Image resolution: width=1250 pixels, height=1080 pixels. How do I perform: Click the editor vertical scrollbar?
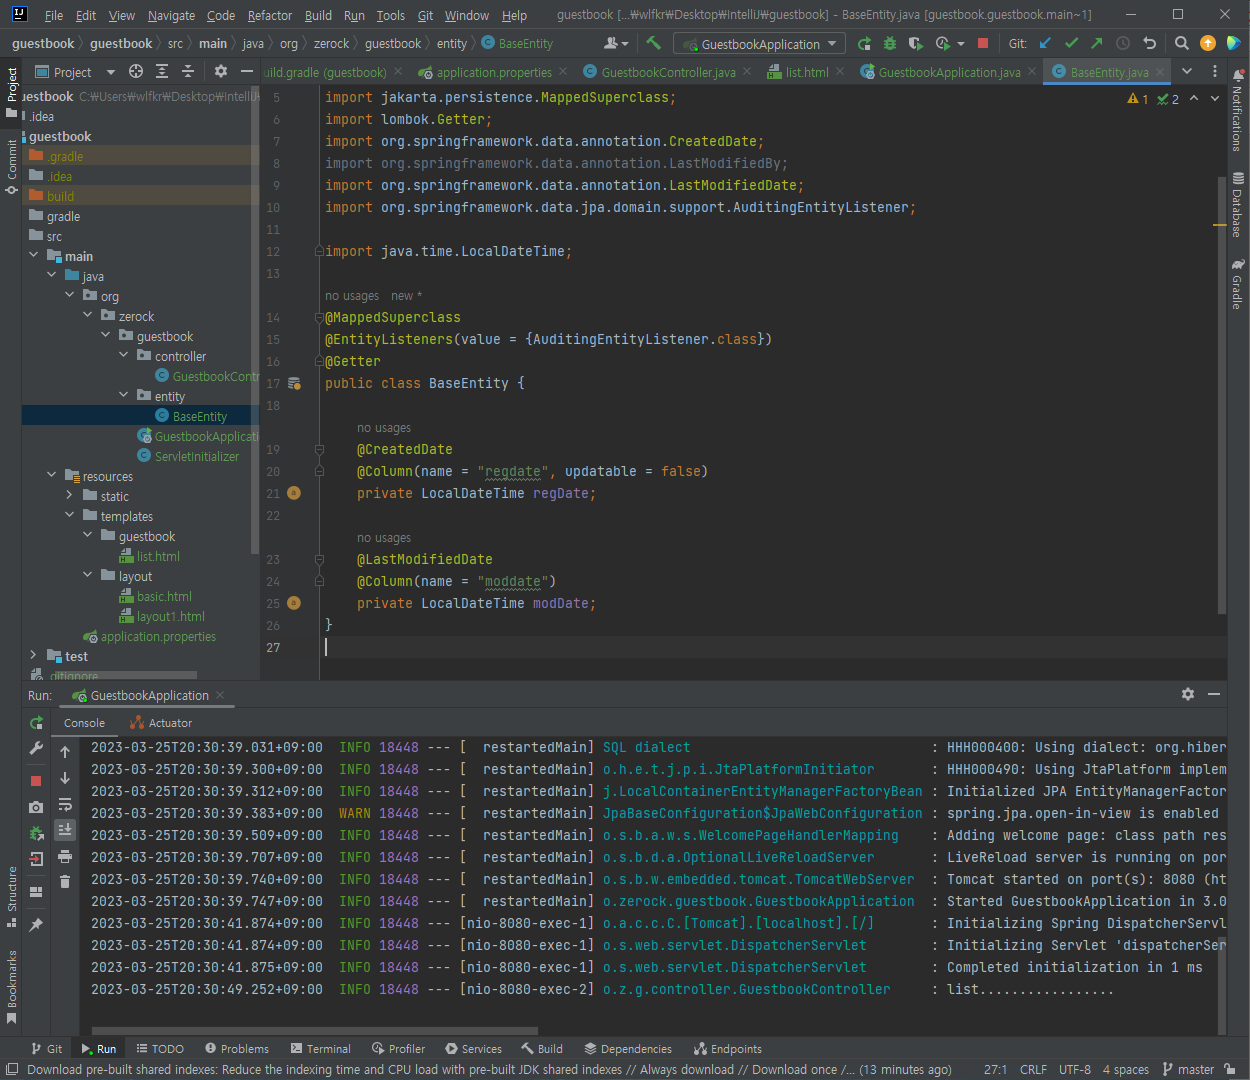point(1221,395)
